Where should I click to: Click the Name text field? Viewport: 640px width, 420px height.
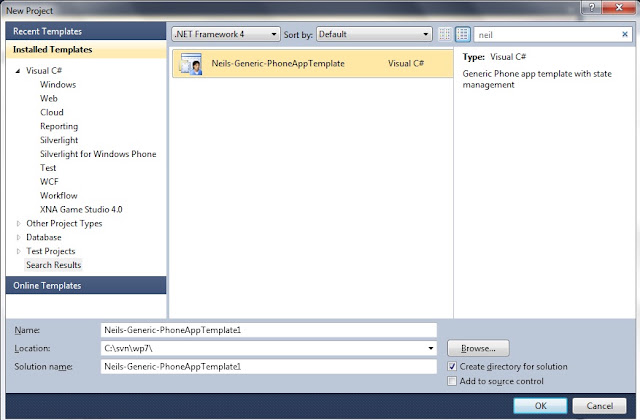269,330
